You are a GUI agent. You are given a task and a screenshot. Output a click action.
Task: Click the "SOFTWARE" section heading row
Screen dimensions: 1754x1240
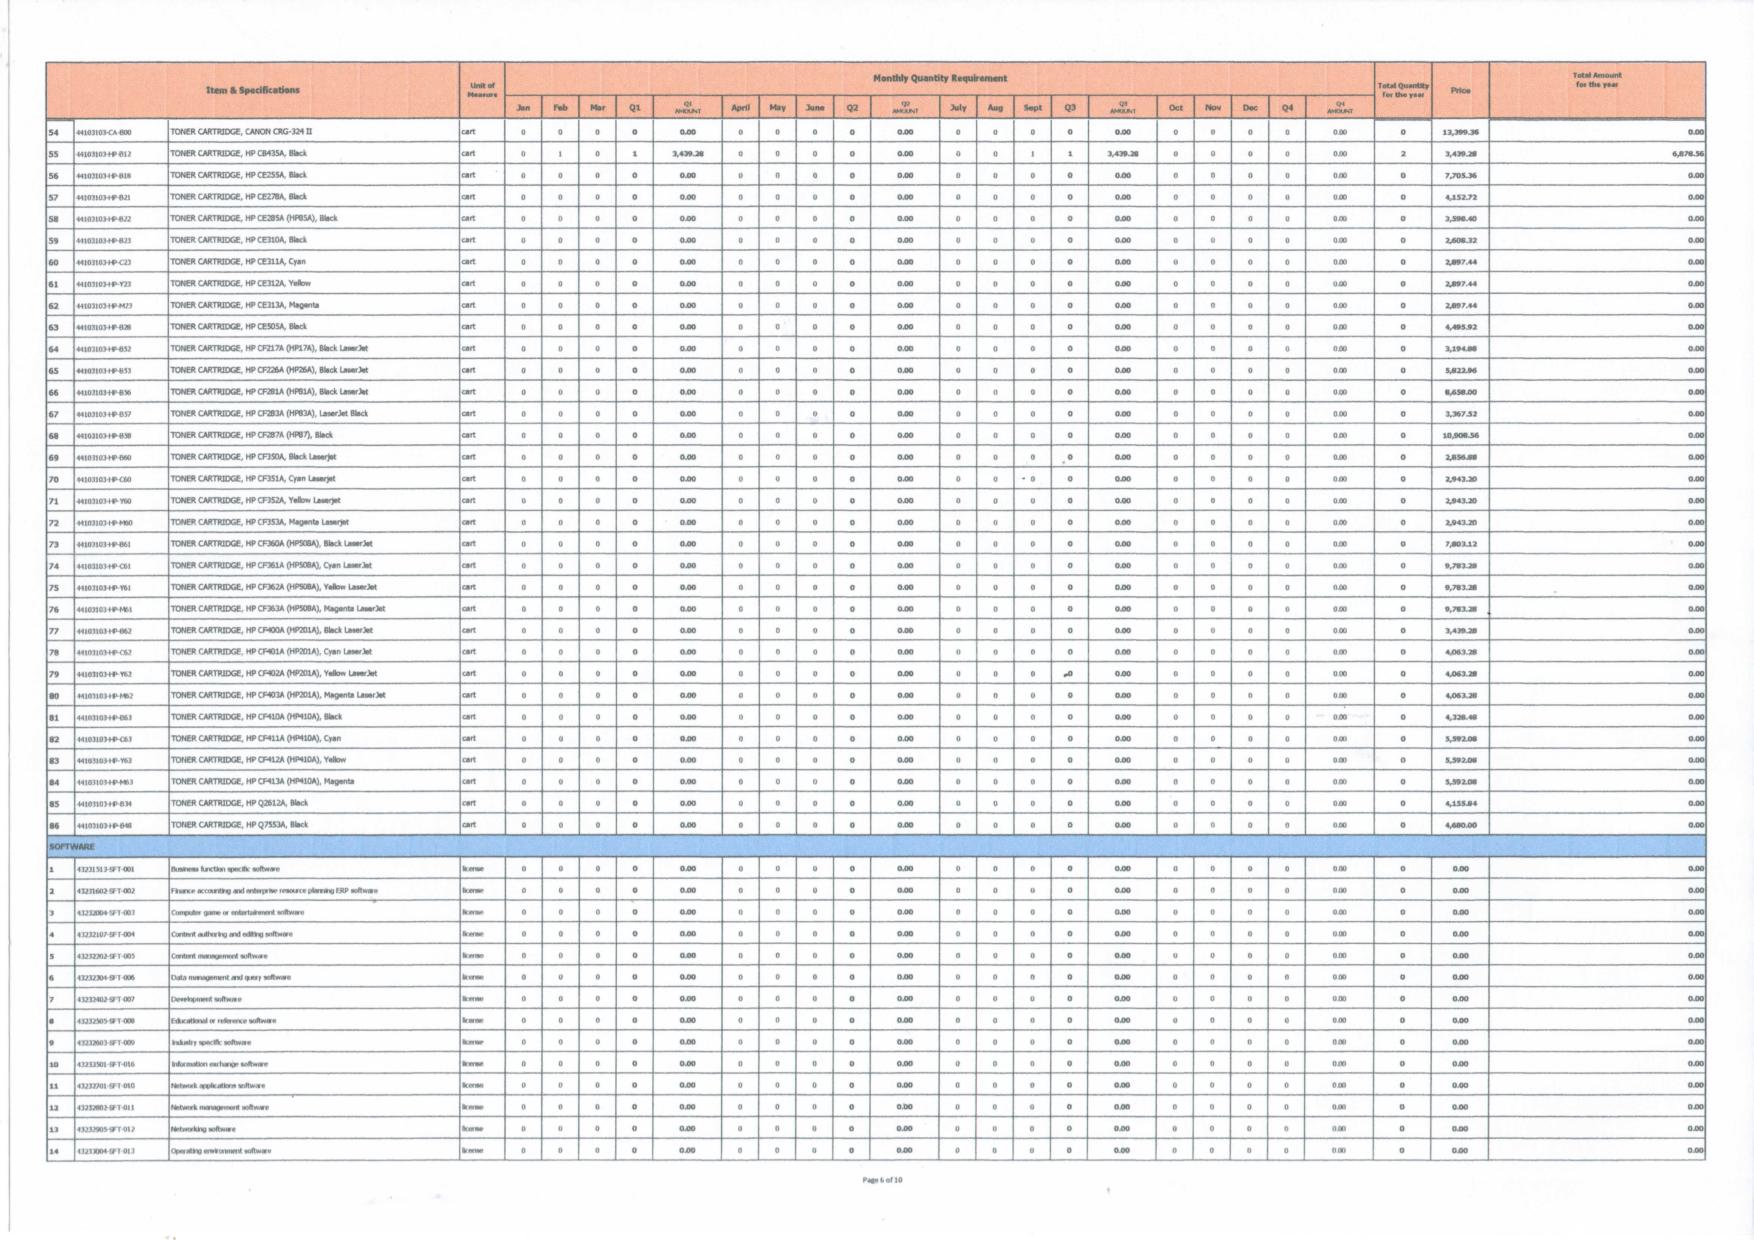(x=876, y=847)
